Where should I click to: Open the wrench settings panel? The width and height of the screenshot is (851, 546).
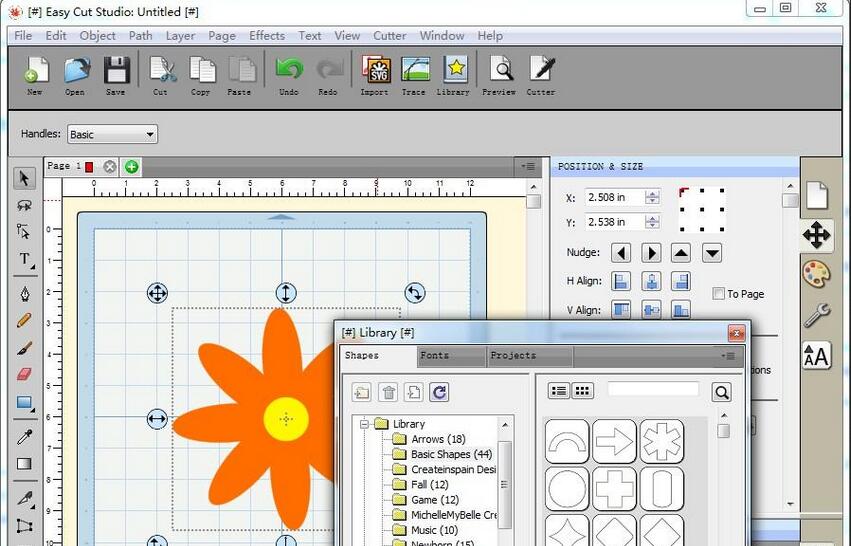[x=817, y=315]
